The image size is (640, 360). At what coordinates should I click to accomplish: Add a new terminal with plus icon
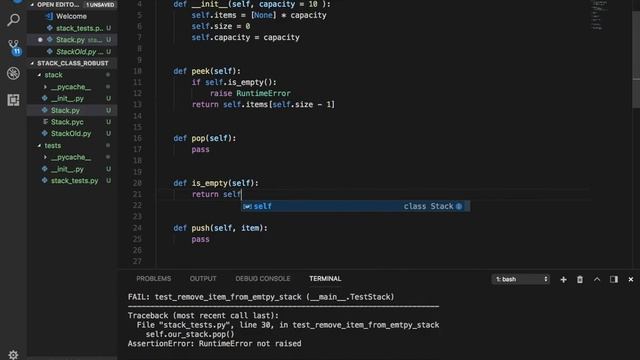click(563, 280)
